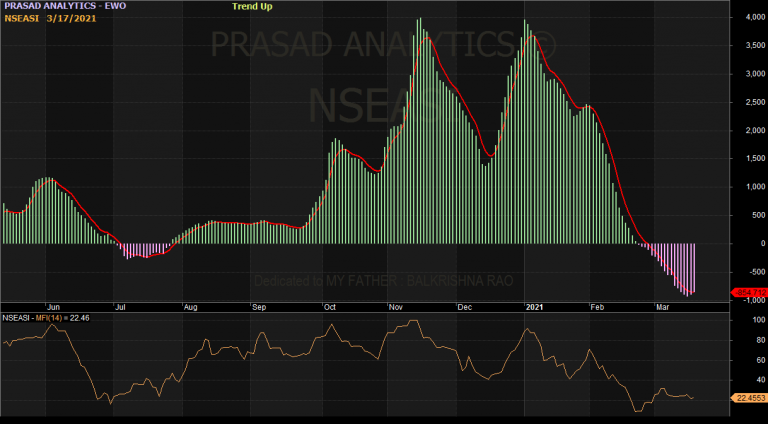This screenshot has width=768, height=424.
Task: Click the Trend Up status label
Action: coord(252,6)
